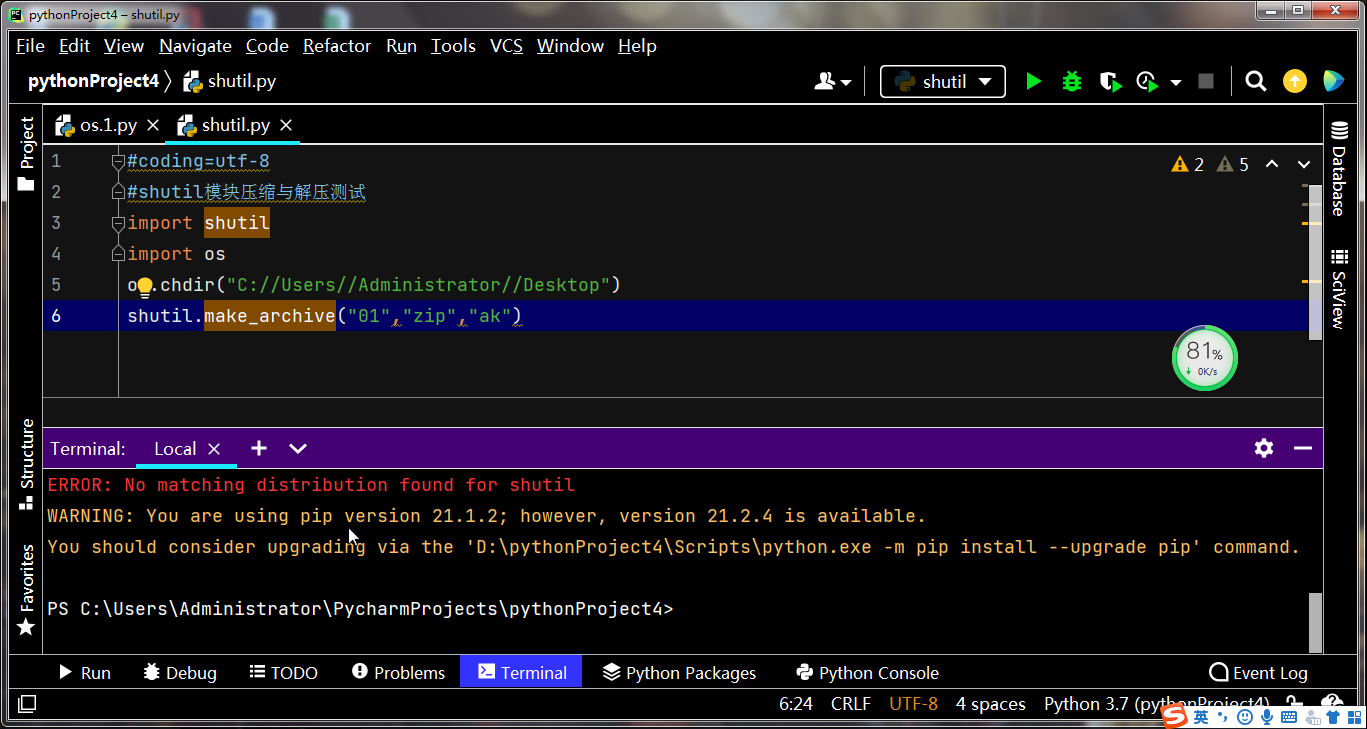Open the File menu

(x=30, y=46)
